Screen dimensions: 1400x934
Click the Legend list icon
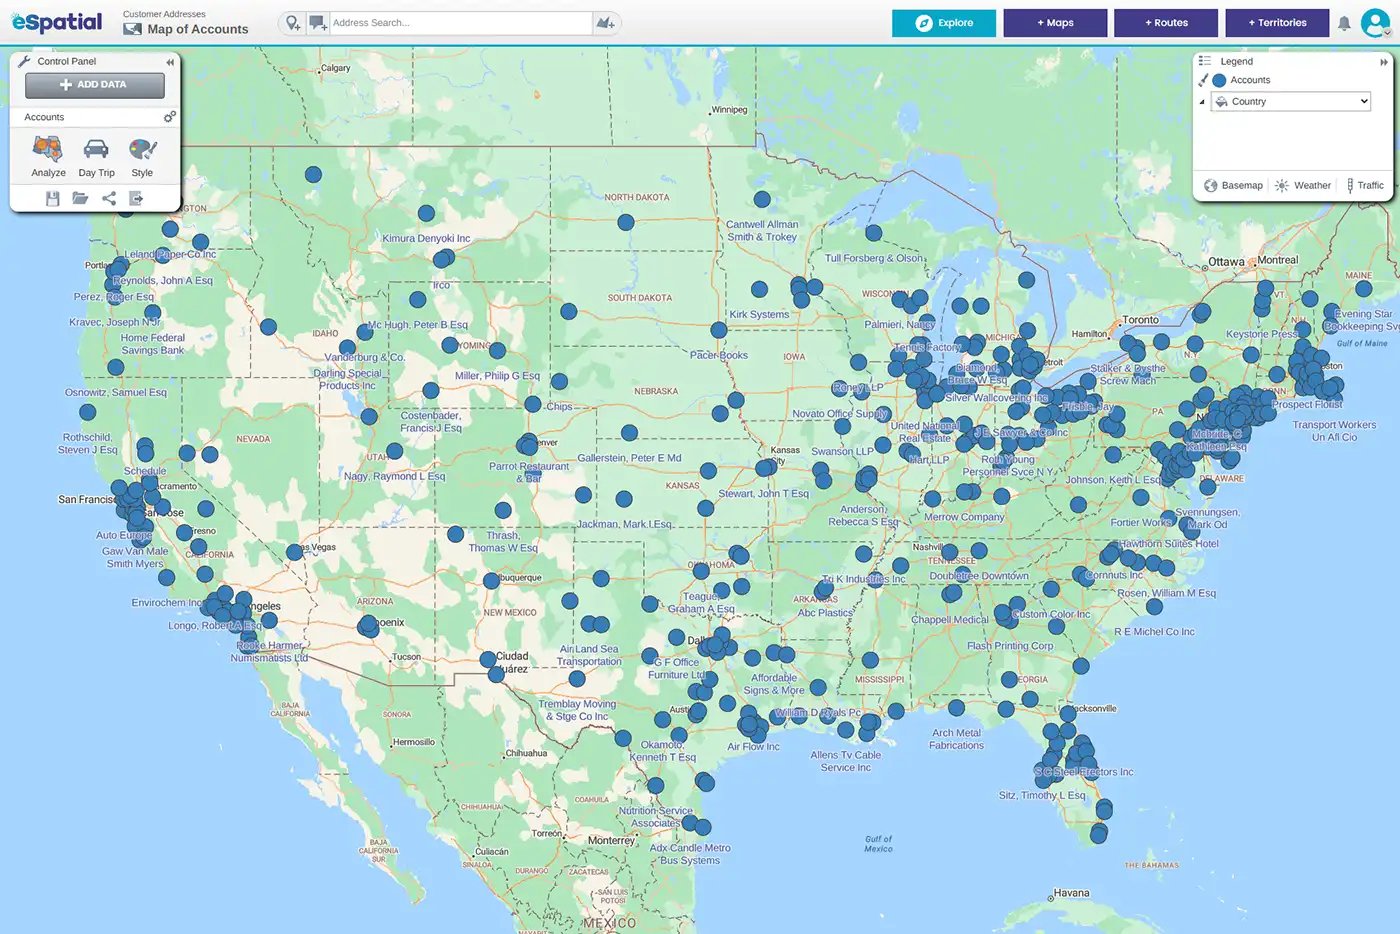(1205, 61)
